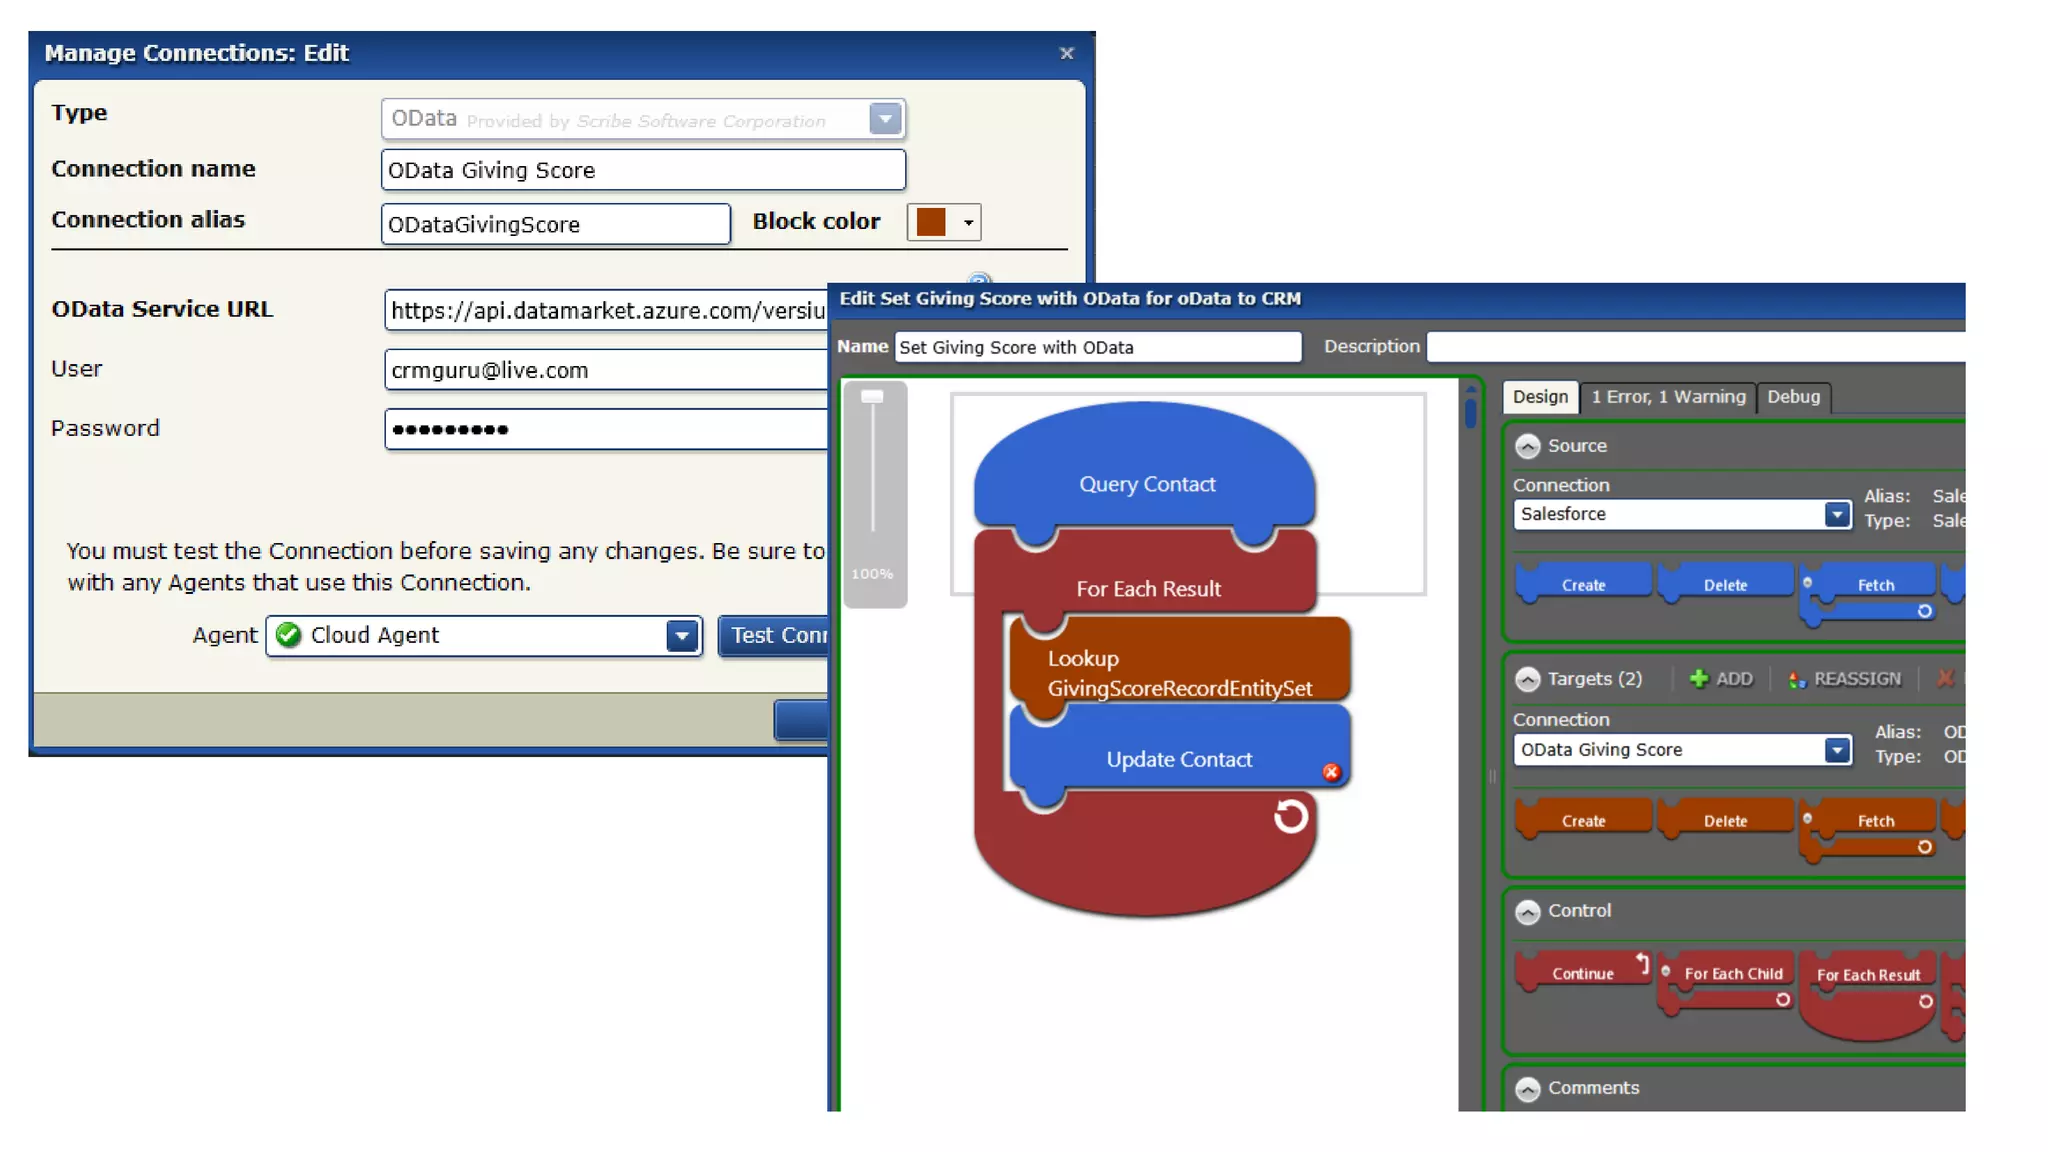Select the Source Fetch block
2048x1152 pixels.
click(1874, 584)
